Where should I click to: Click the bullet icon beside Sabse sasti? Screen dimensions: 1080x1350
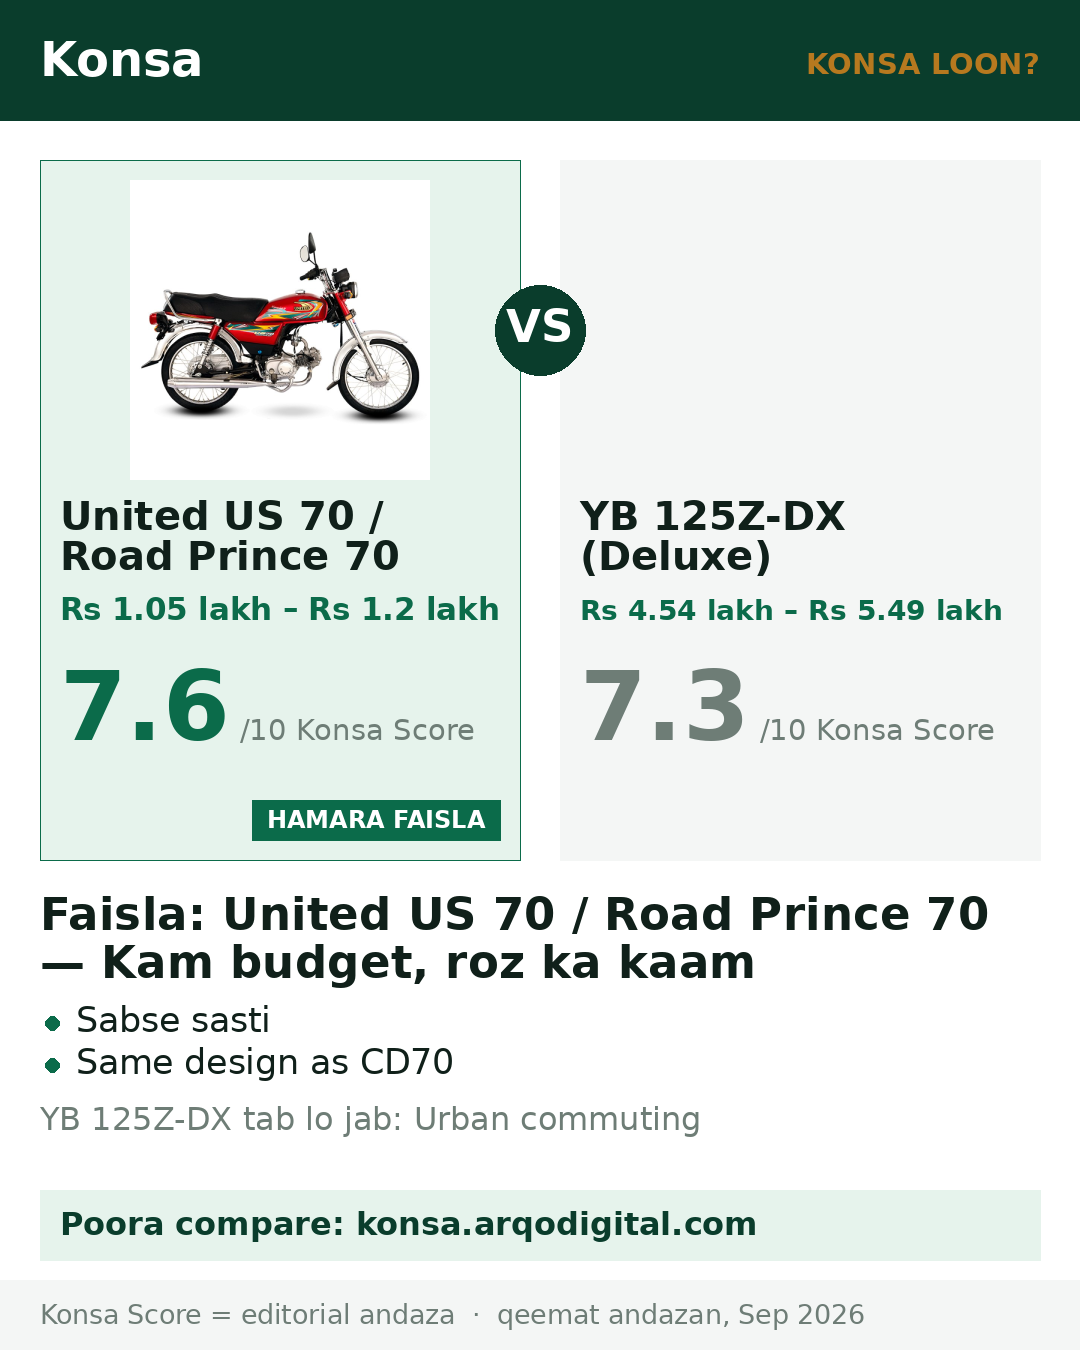[53, 1023]
